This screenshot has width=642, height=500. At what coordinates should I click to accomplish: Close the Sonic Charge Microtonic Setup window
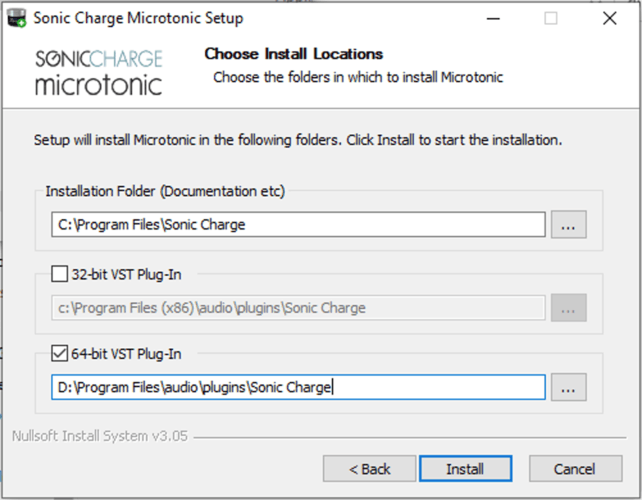coord(610,18)
